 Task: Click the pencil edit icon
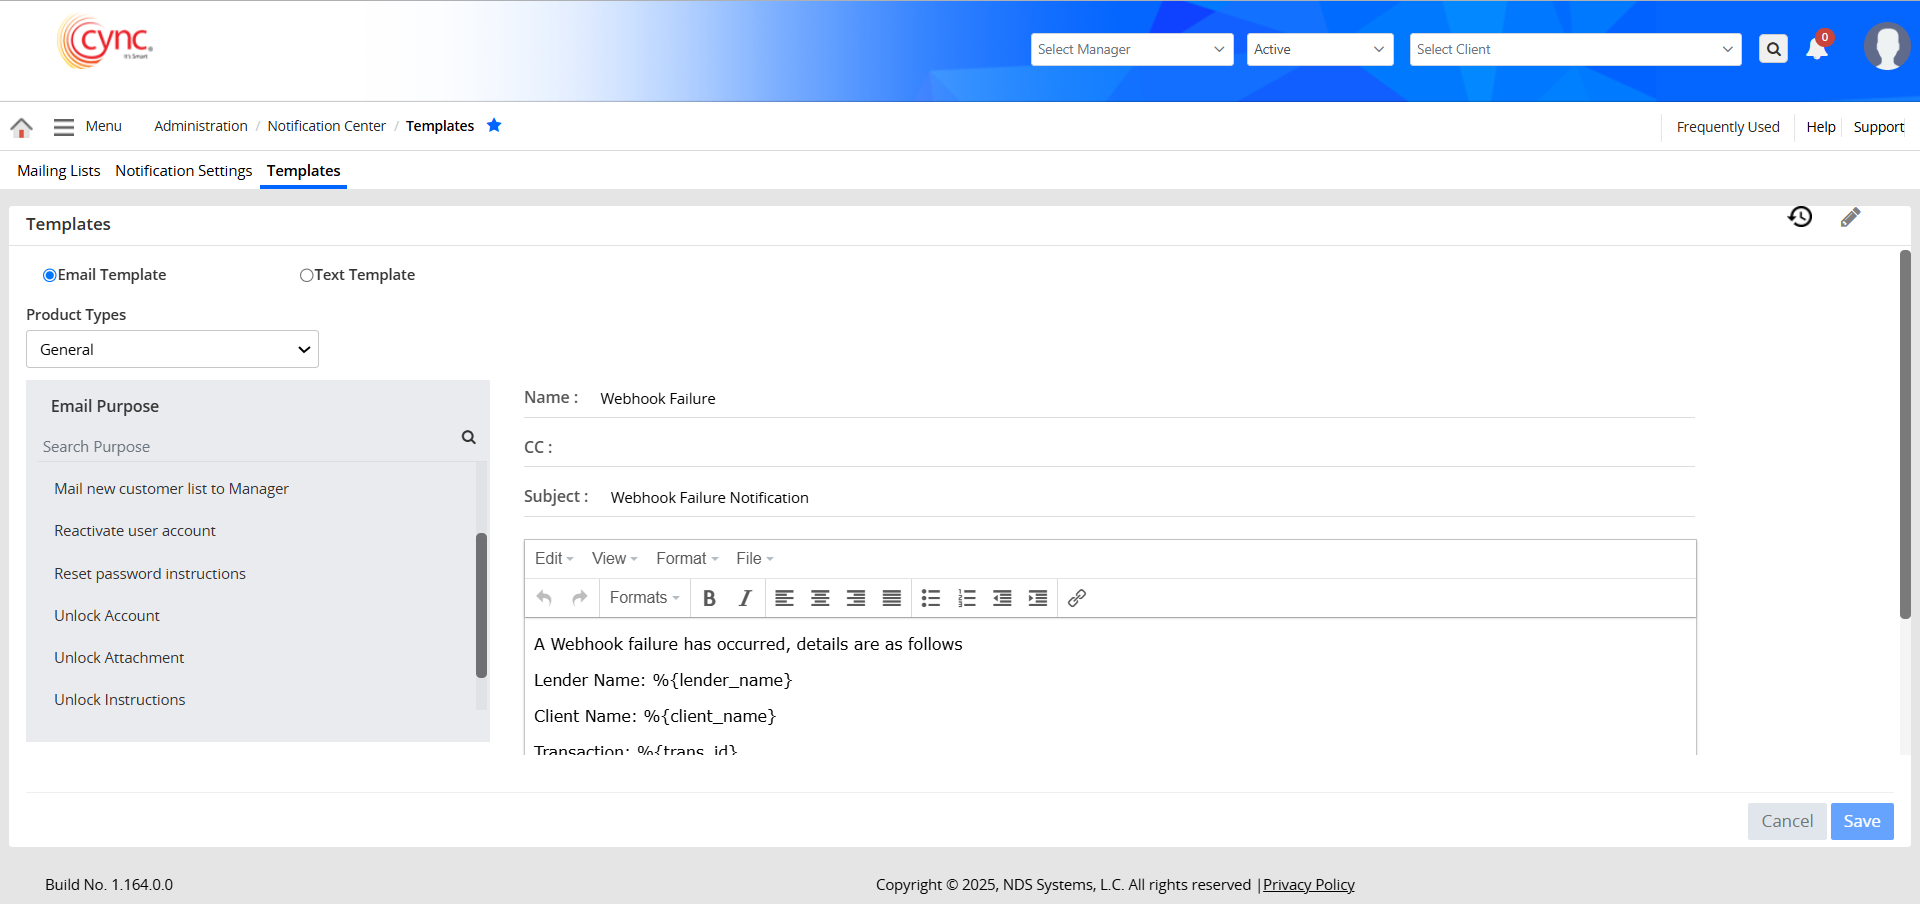1850,217
